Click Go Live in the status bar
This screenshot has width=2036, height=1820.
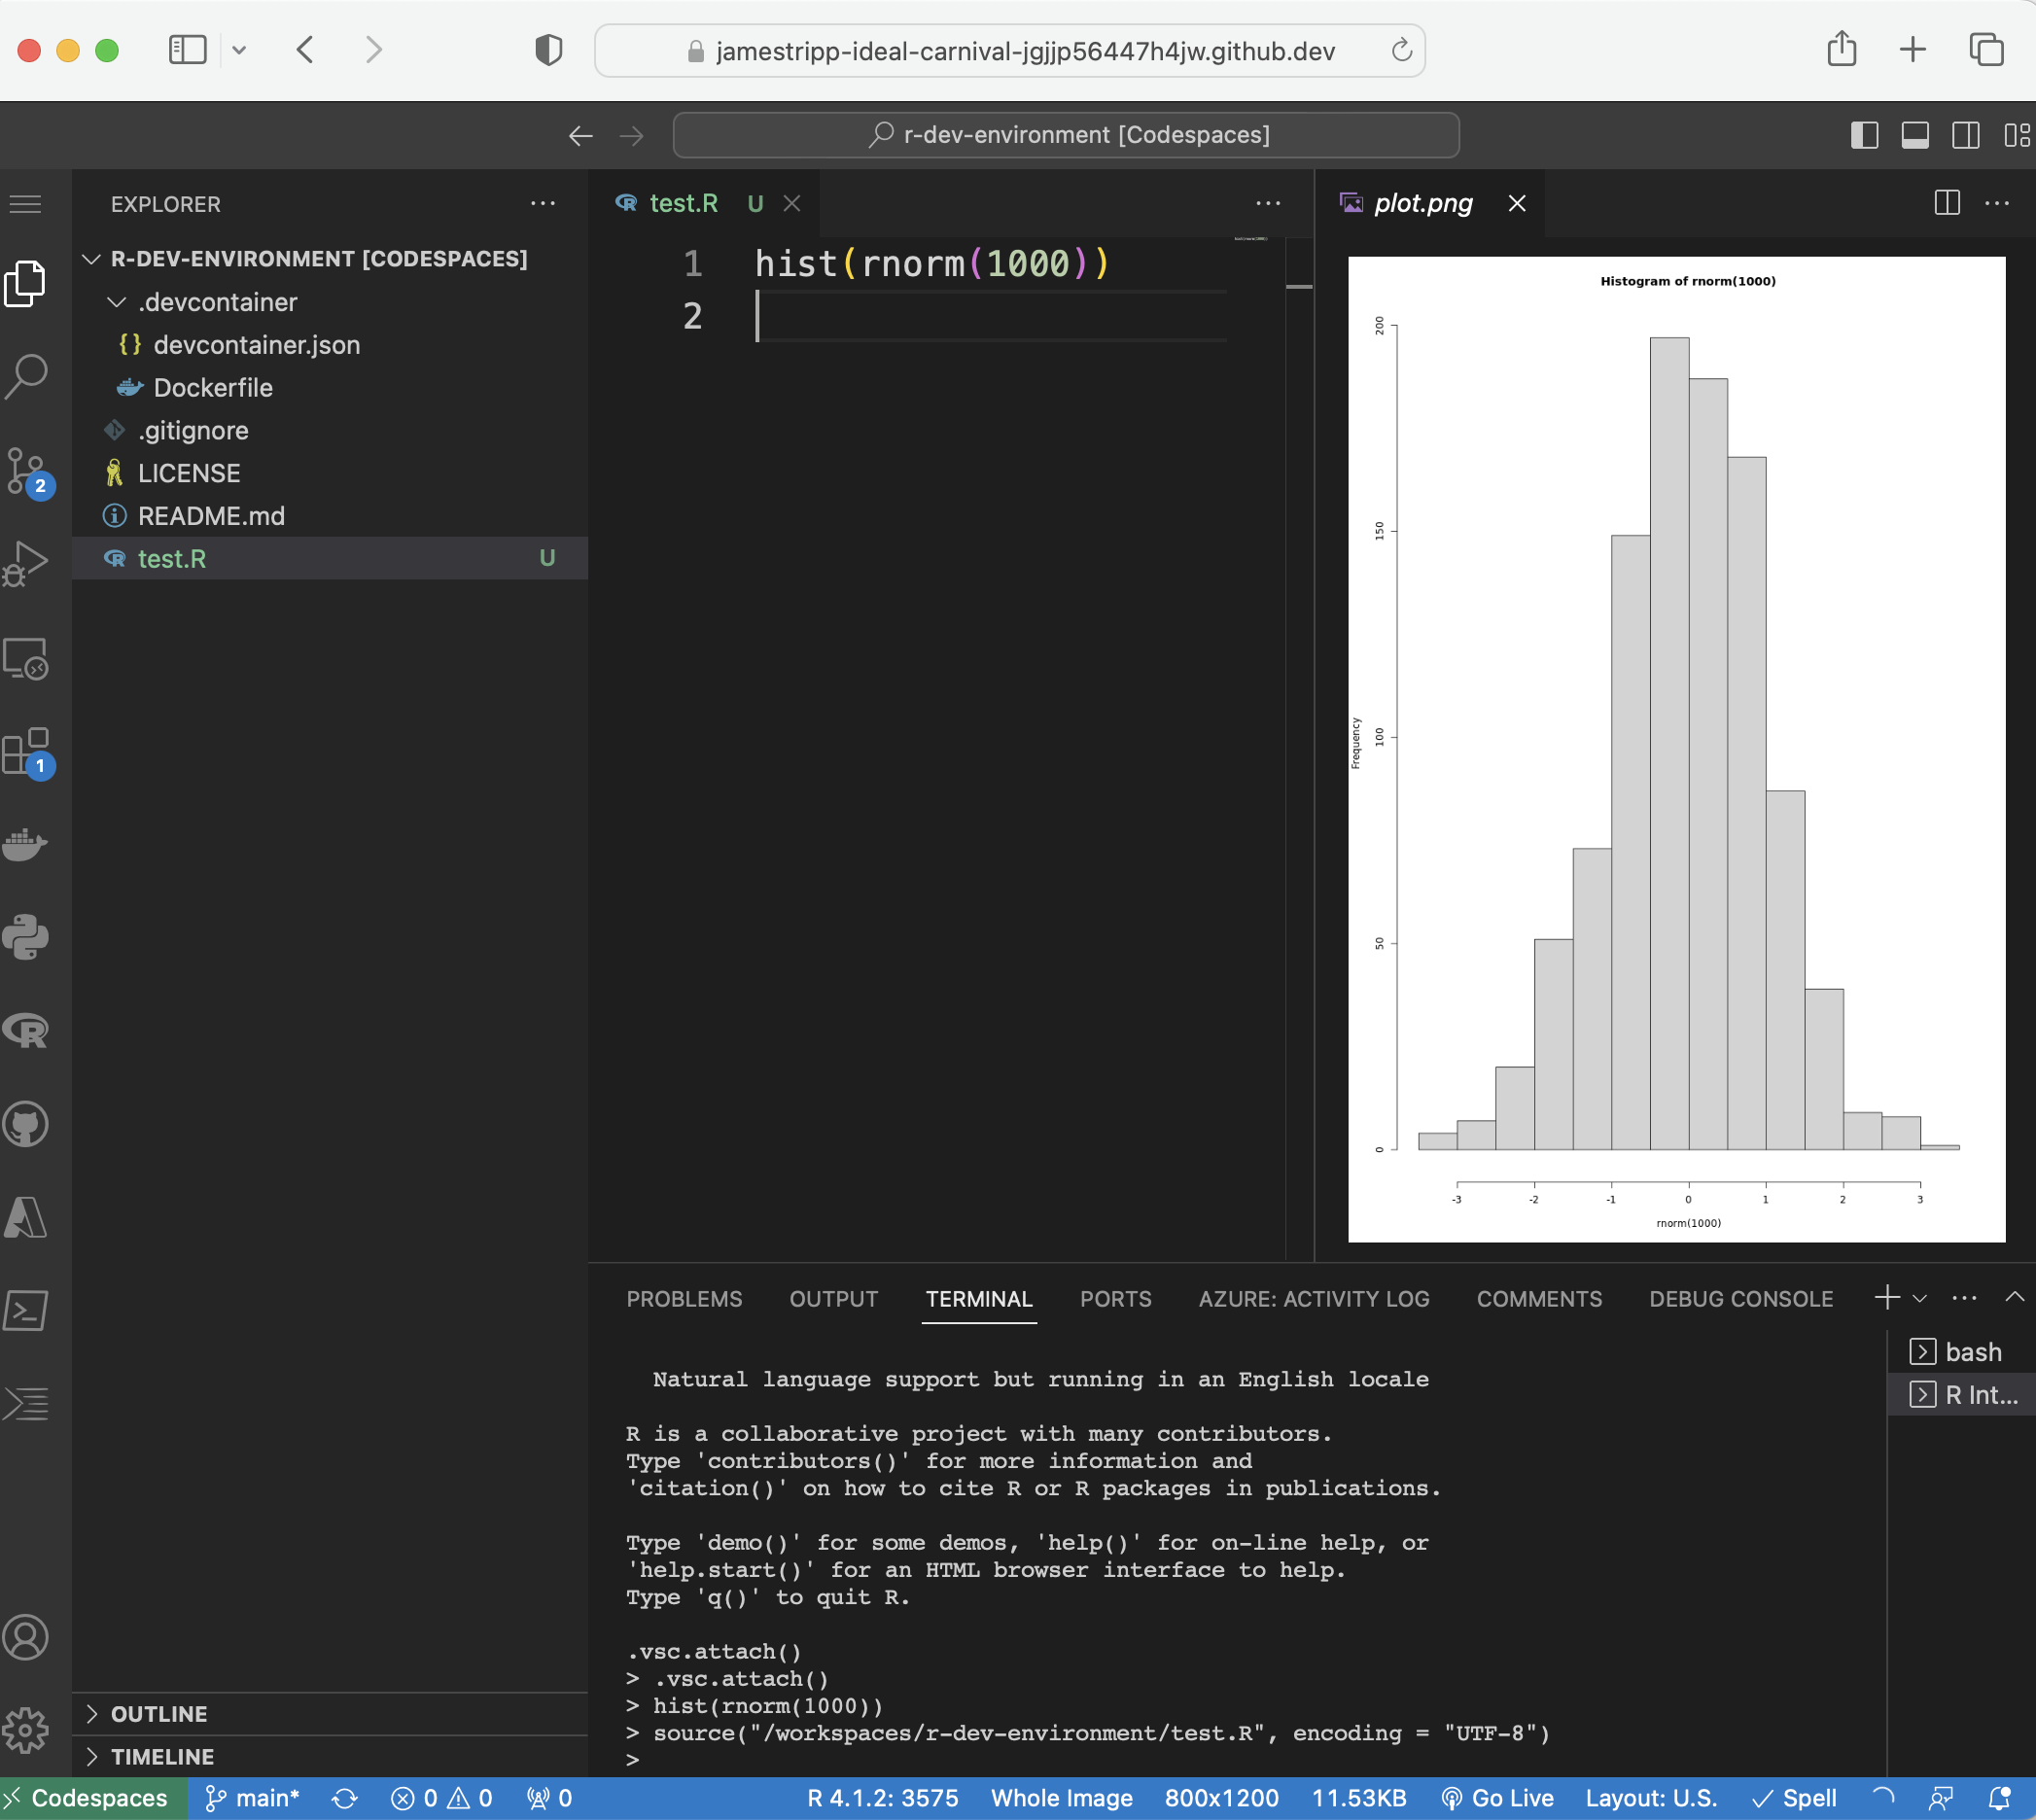click(x=1497, y=1798)
